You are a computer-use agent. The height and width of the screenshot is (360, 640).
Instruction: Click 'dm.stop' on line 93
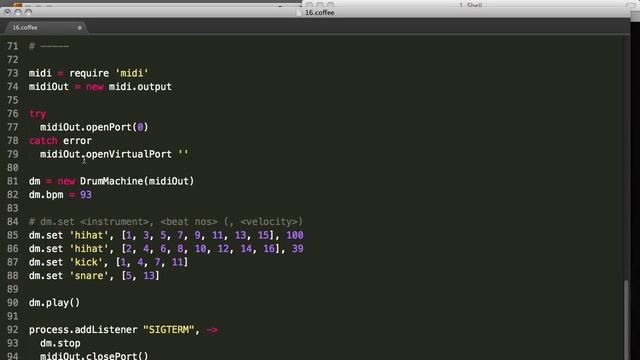[x=60, y=343]
